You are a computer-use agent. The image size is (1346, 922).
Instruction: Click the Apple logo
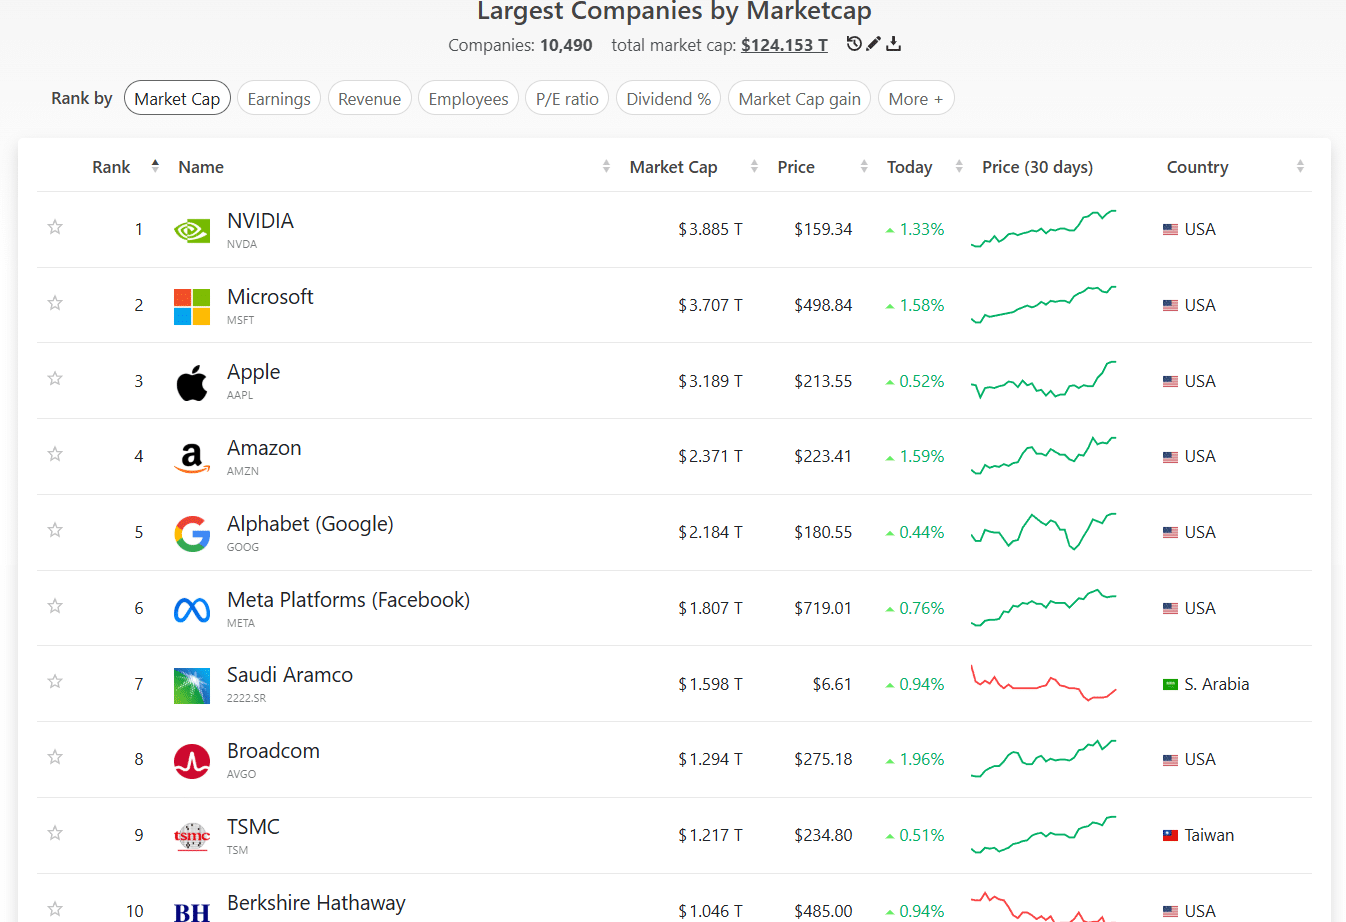click(x=192, y=382)
